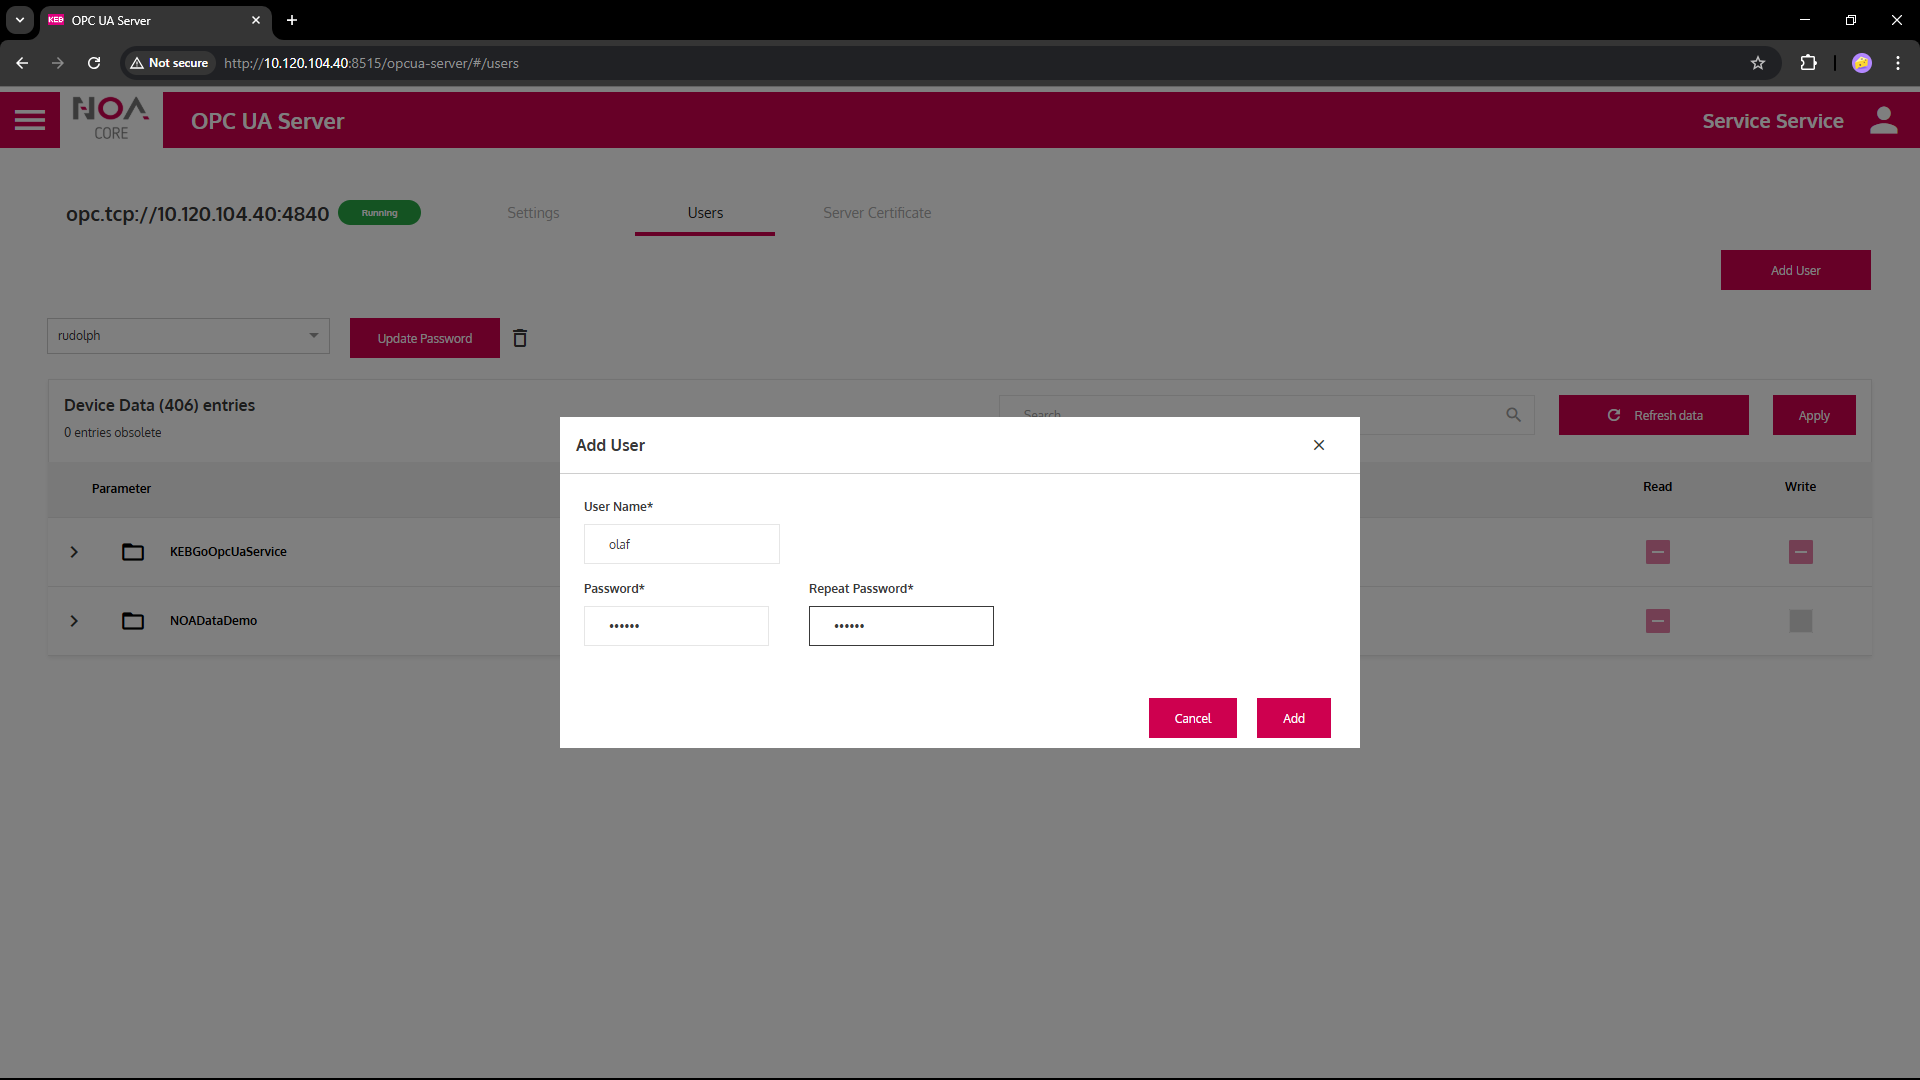Switch to the Server Certificate tab
The image size is (1920, 1080).
pos(877,213)
